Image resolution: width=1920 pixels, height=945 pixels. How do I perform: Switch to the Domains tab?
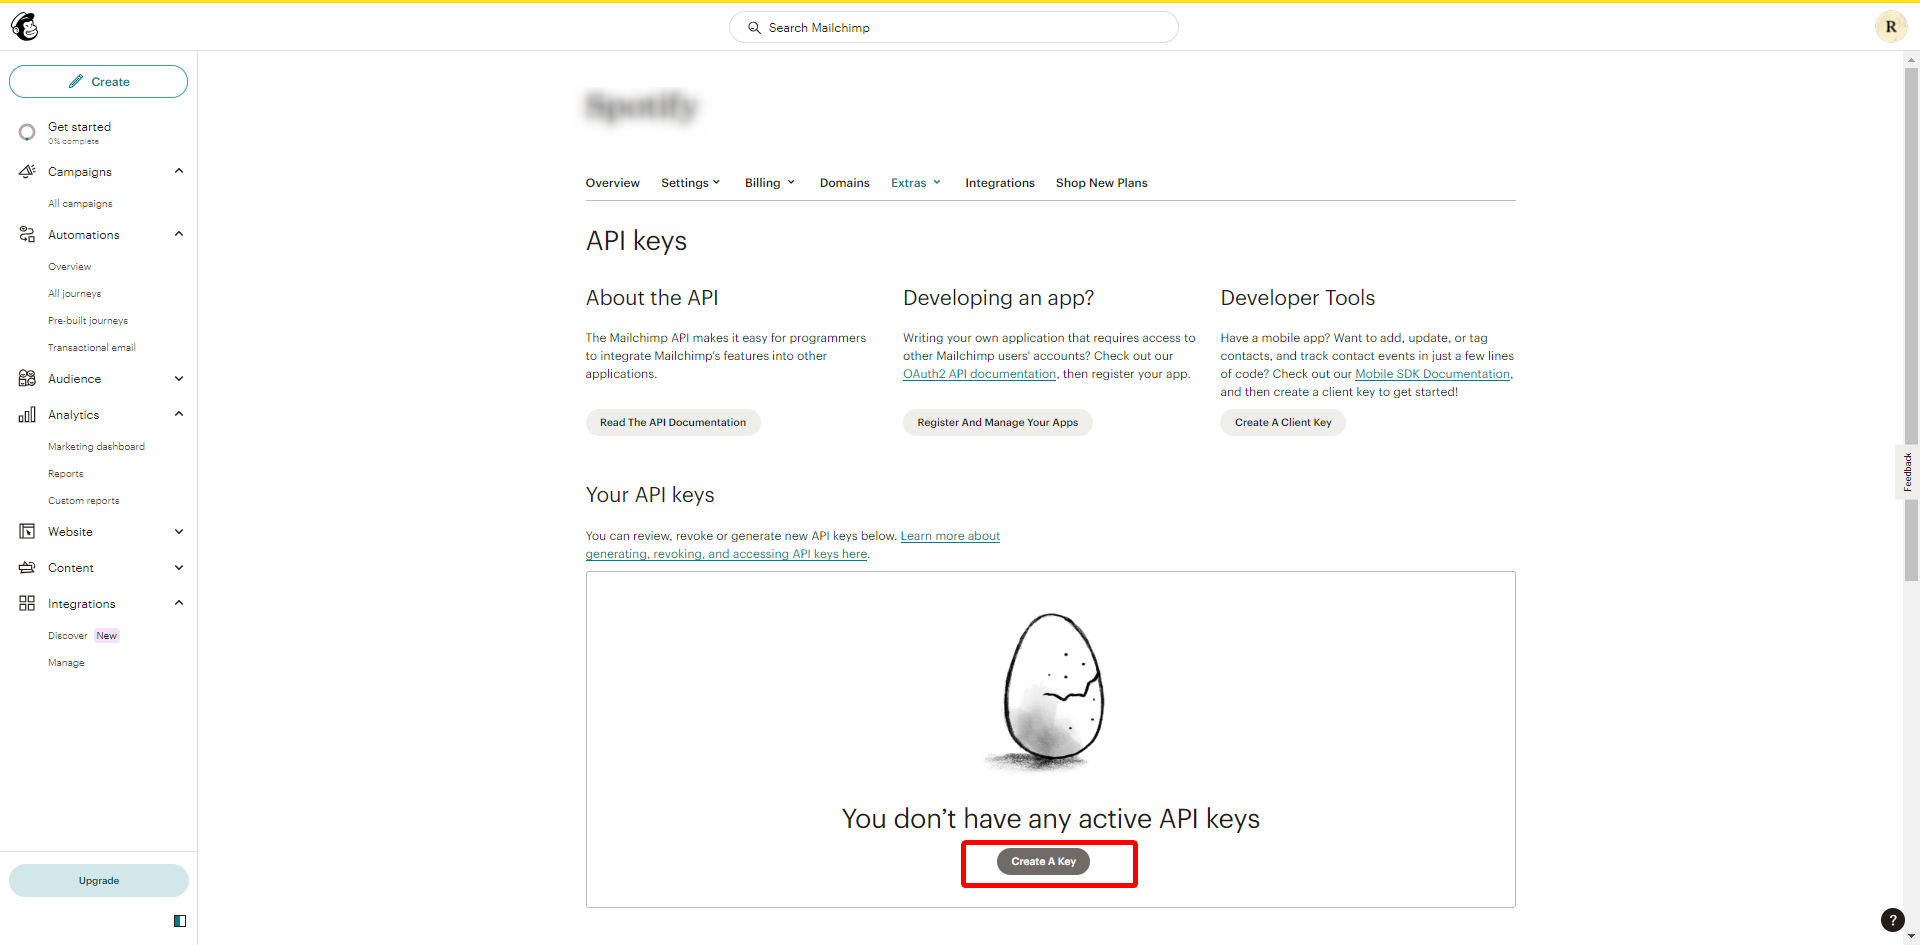click(844, 183)
